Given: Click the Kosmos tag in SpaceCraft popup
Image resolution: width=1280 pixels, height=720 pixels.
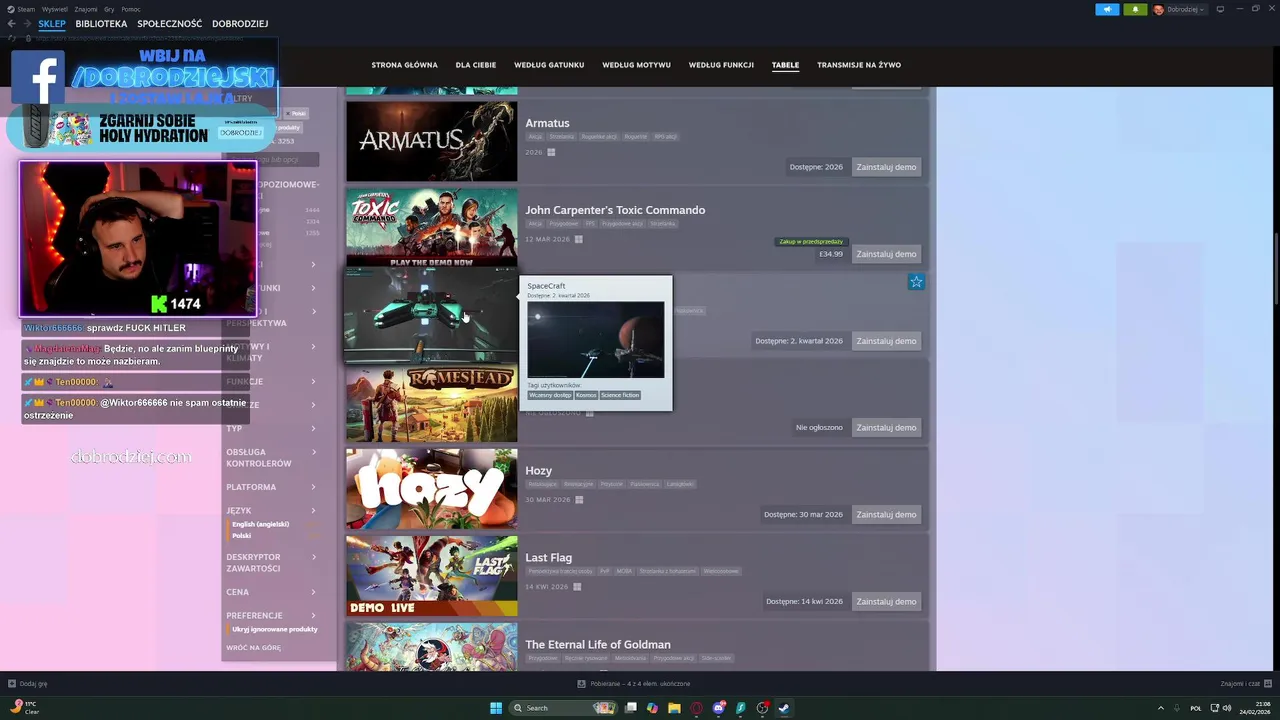Looking at the screenshot, I should (x=586, y=395).
